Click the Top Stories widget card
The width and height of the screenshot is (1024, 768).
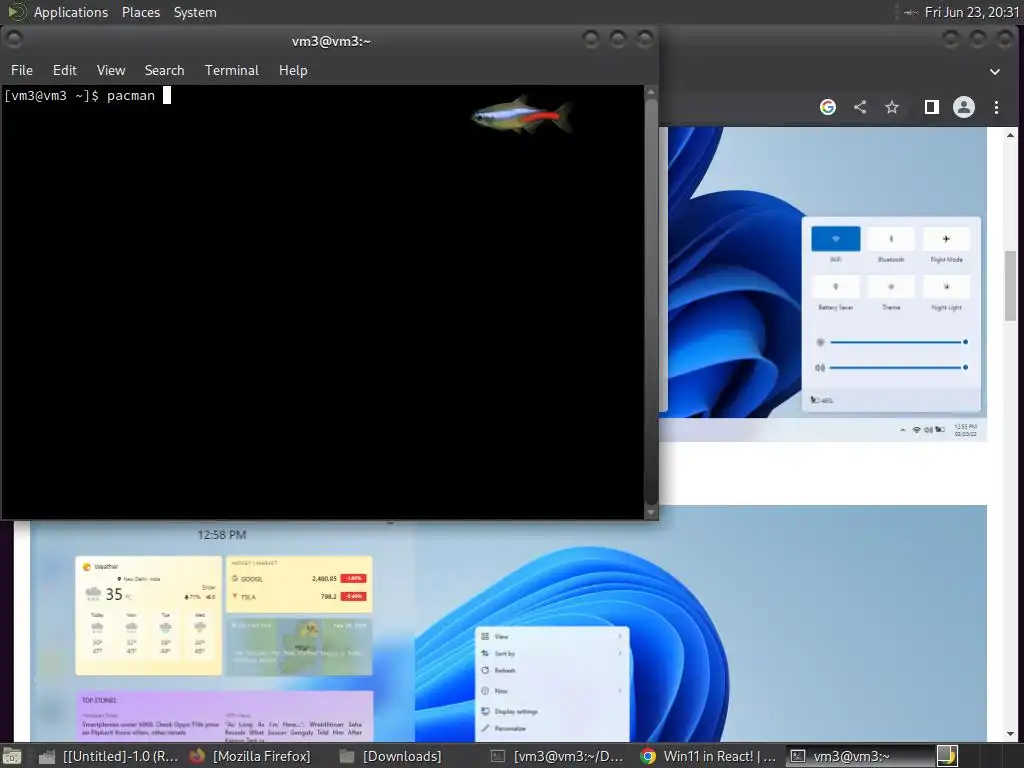225,716
